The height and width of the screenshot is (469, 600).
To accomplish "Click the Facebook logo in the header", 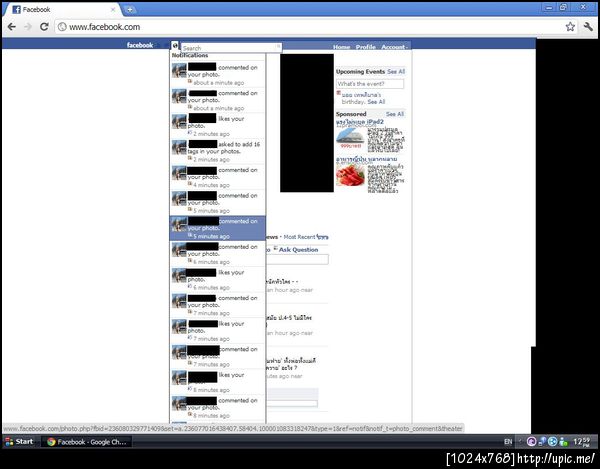I will click(140, 45).
